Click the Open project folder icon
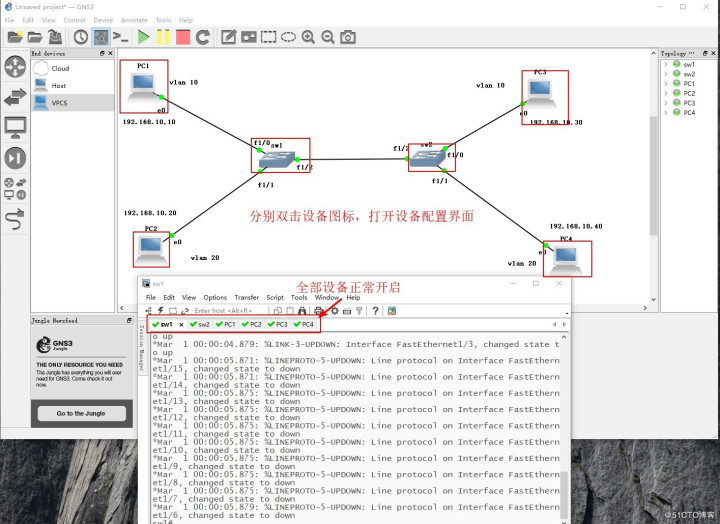The width and height of the screenshot is (720, 524). click(x=35, y=37)
